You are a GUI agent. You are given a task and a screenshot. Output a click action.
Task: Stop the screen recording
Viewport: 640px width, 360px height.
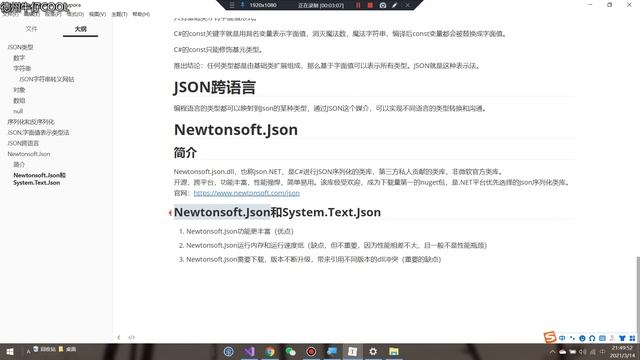tap(370, 5)
